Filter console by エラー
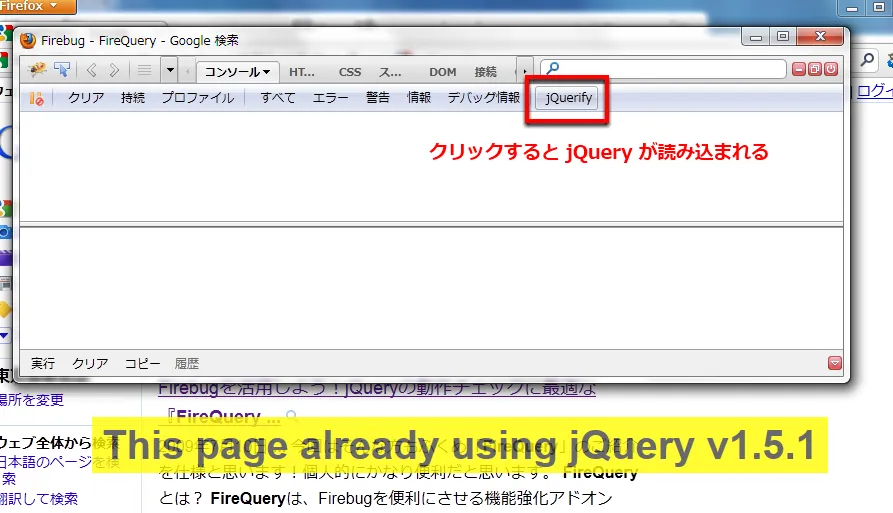Screen dimensions: 893x513 pos(330,98)
